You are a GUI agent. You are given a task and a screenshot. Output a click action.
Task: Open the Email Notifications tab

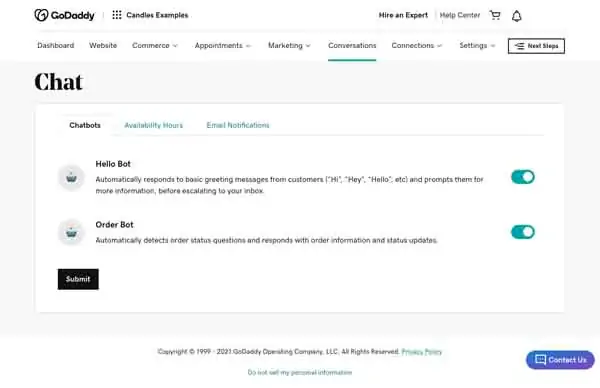click(x=238, y=125)
